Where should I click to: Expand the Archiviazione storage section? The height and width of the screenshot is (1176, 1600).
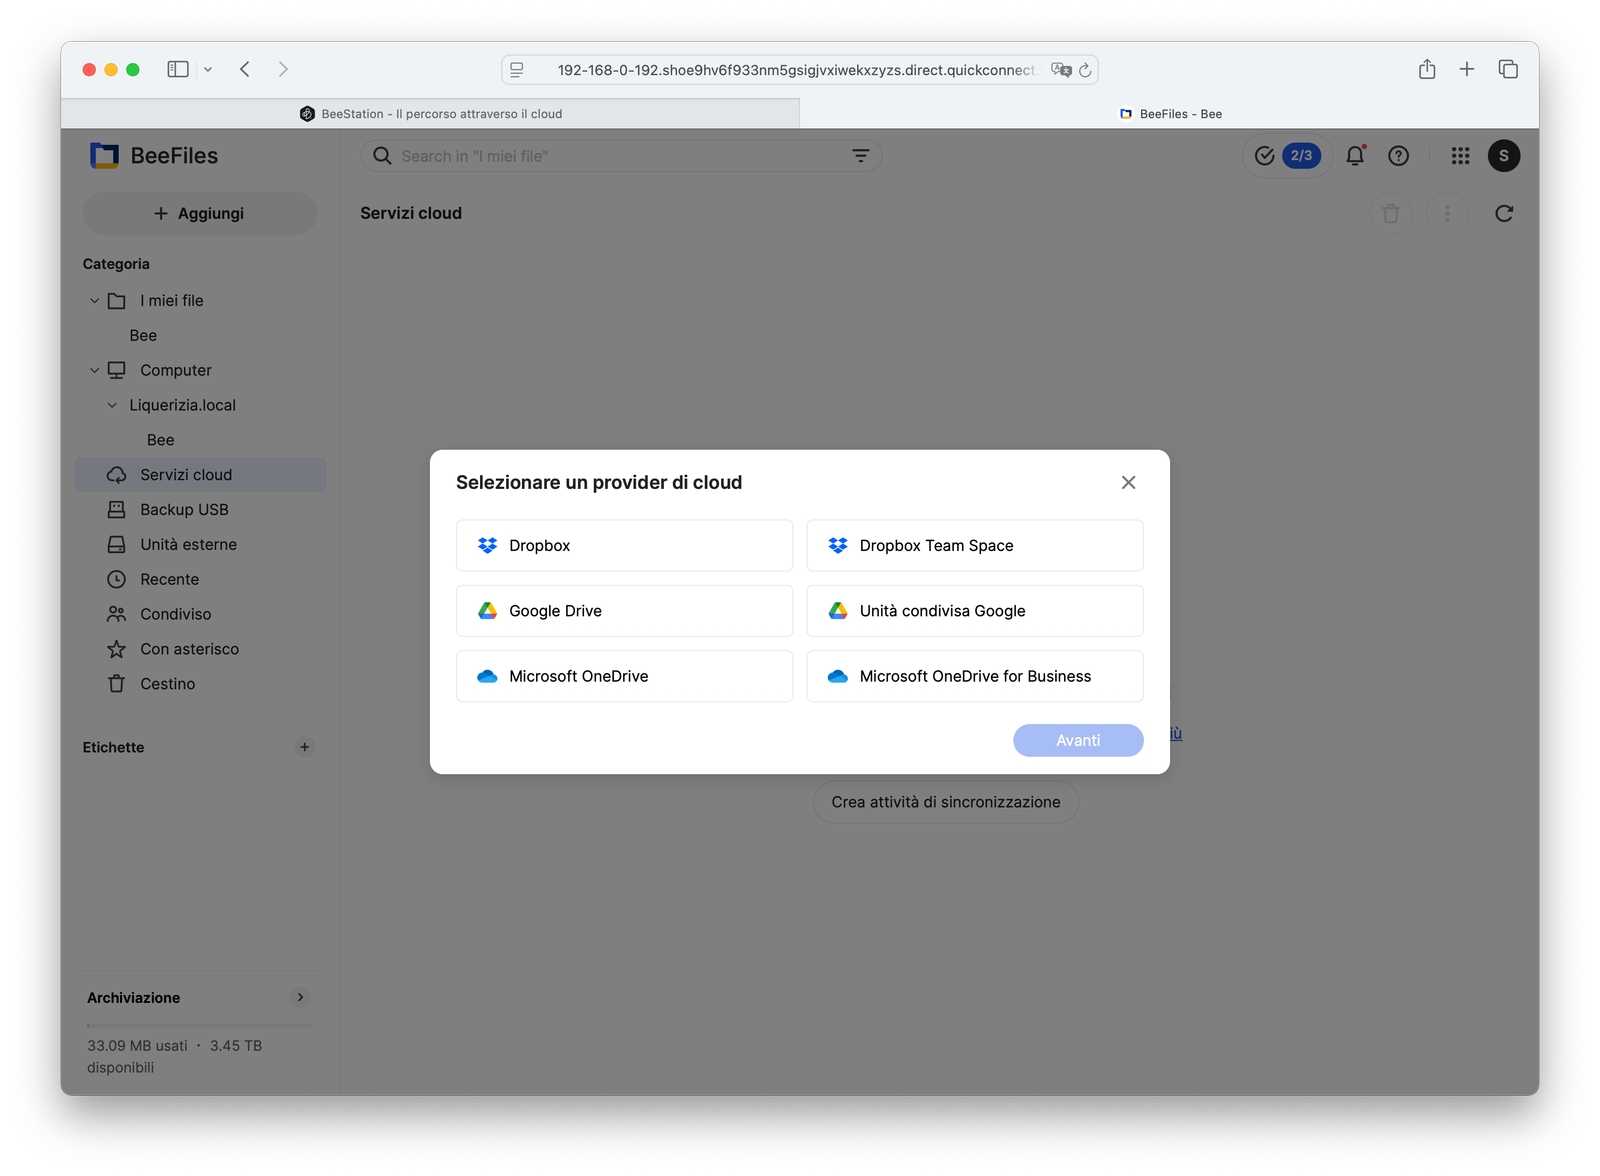click(300, 997)
